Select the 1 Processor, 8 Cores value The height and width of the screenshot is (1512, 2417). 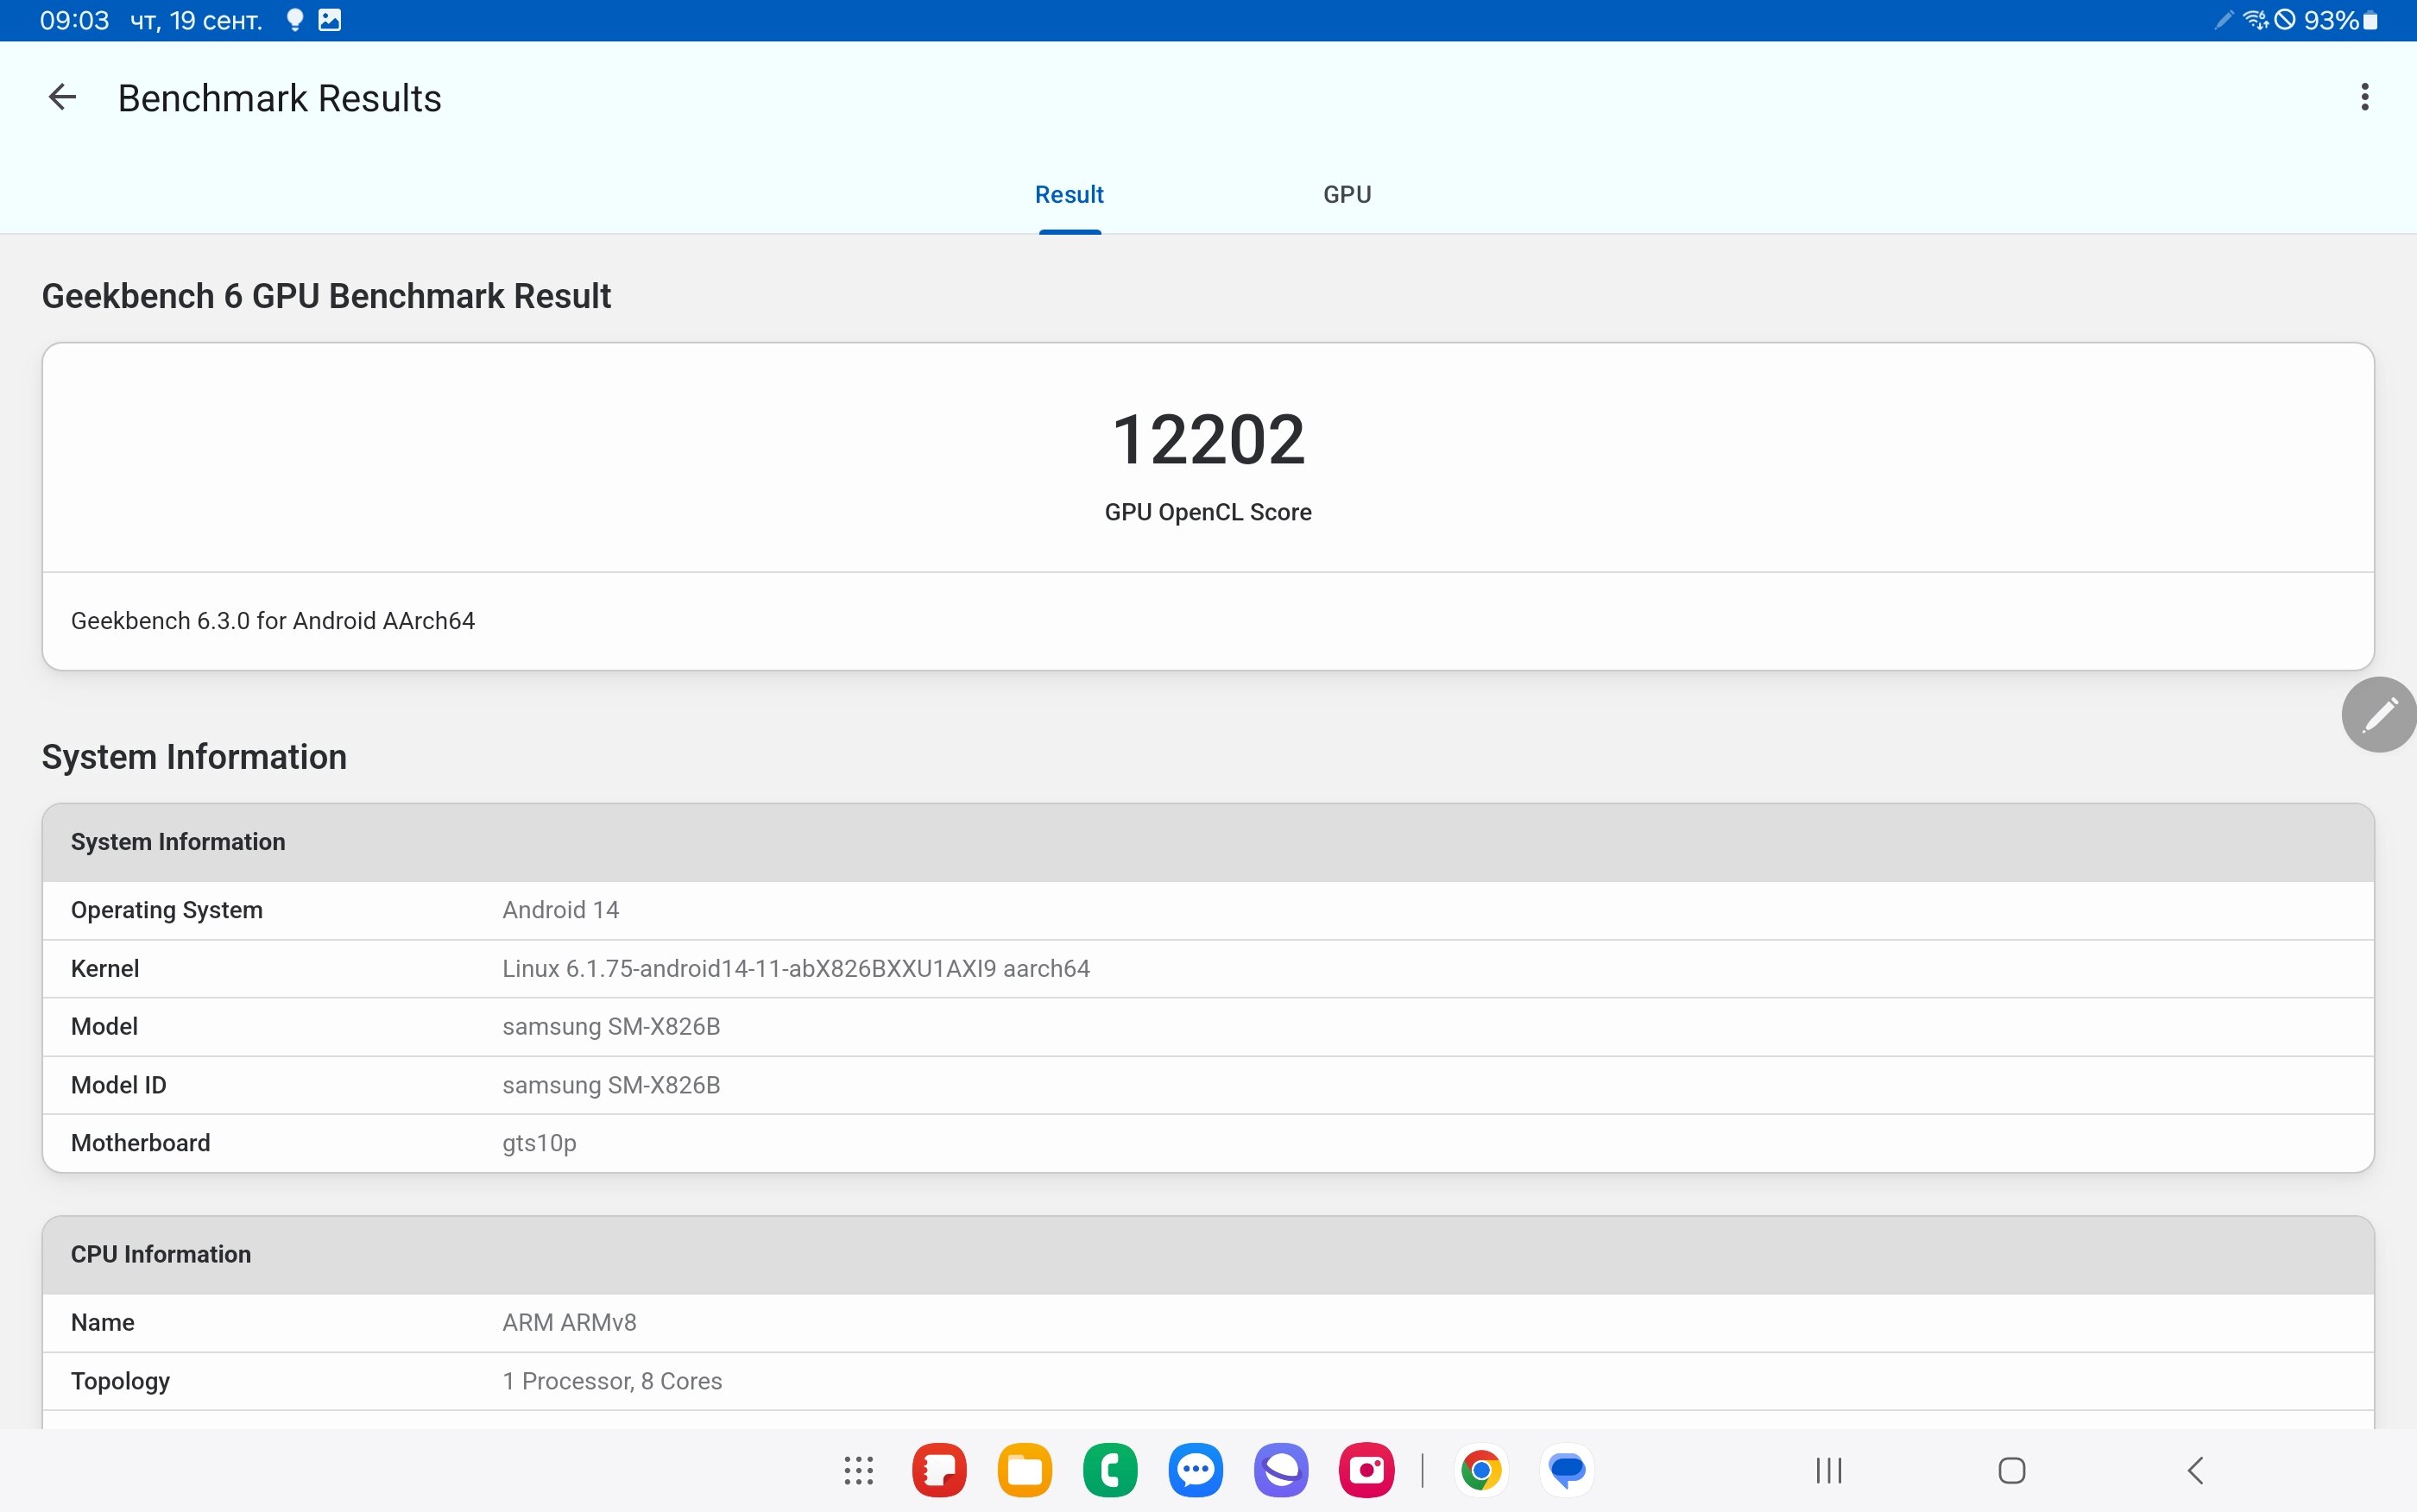tap(612, 1381)
